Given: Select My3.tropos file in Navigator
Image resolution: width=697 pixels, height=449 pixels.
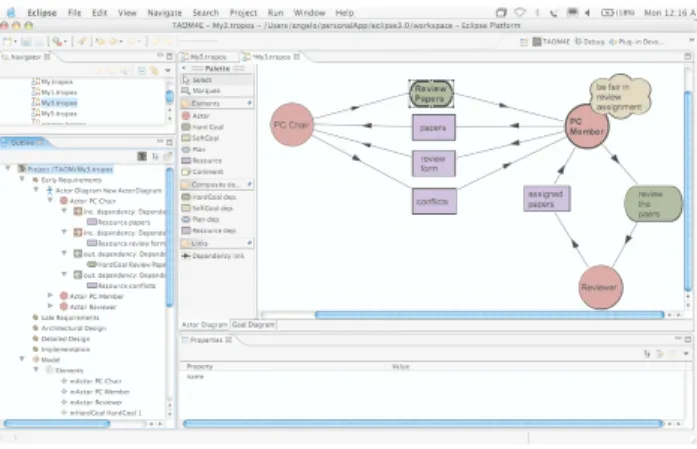Looking at the screenshot, I should pyautogui.click(x=54, y=103).
